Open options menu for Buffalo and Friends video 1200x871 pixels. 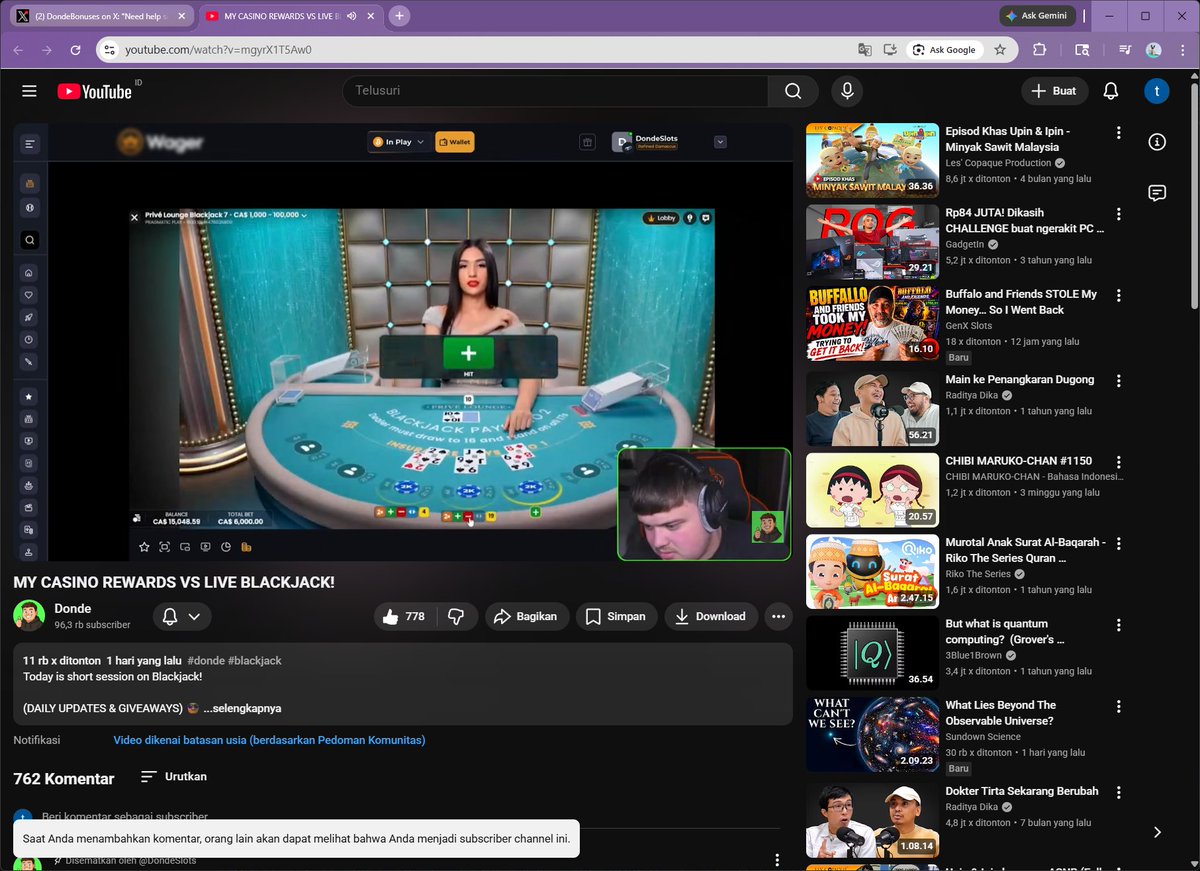coord(1119,296)
